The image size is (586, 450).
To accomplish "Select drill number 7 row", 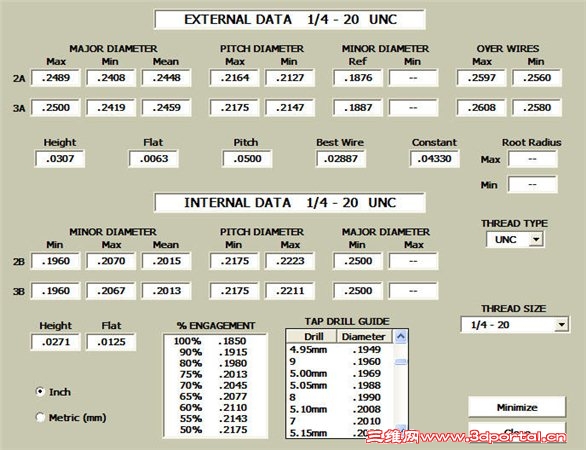I will (x=339, y=421).
